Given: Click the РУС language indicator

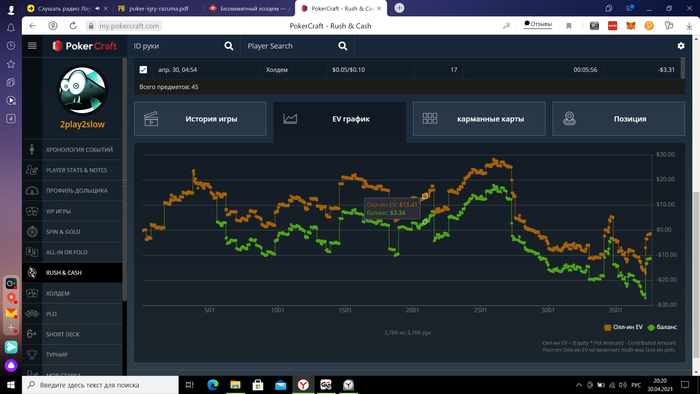Looking at the screenshot, I should (x=636, y=385).
